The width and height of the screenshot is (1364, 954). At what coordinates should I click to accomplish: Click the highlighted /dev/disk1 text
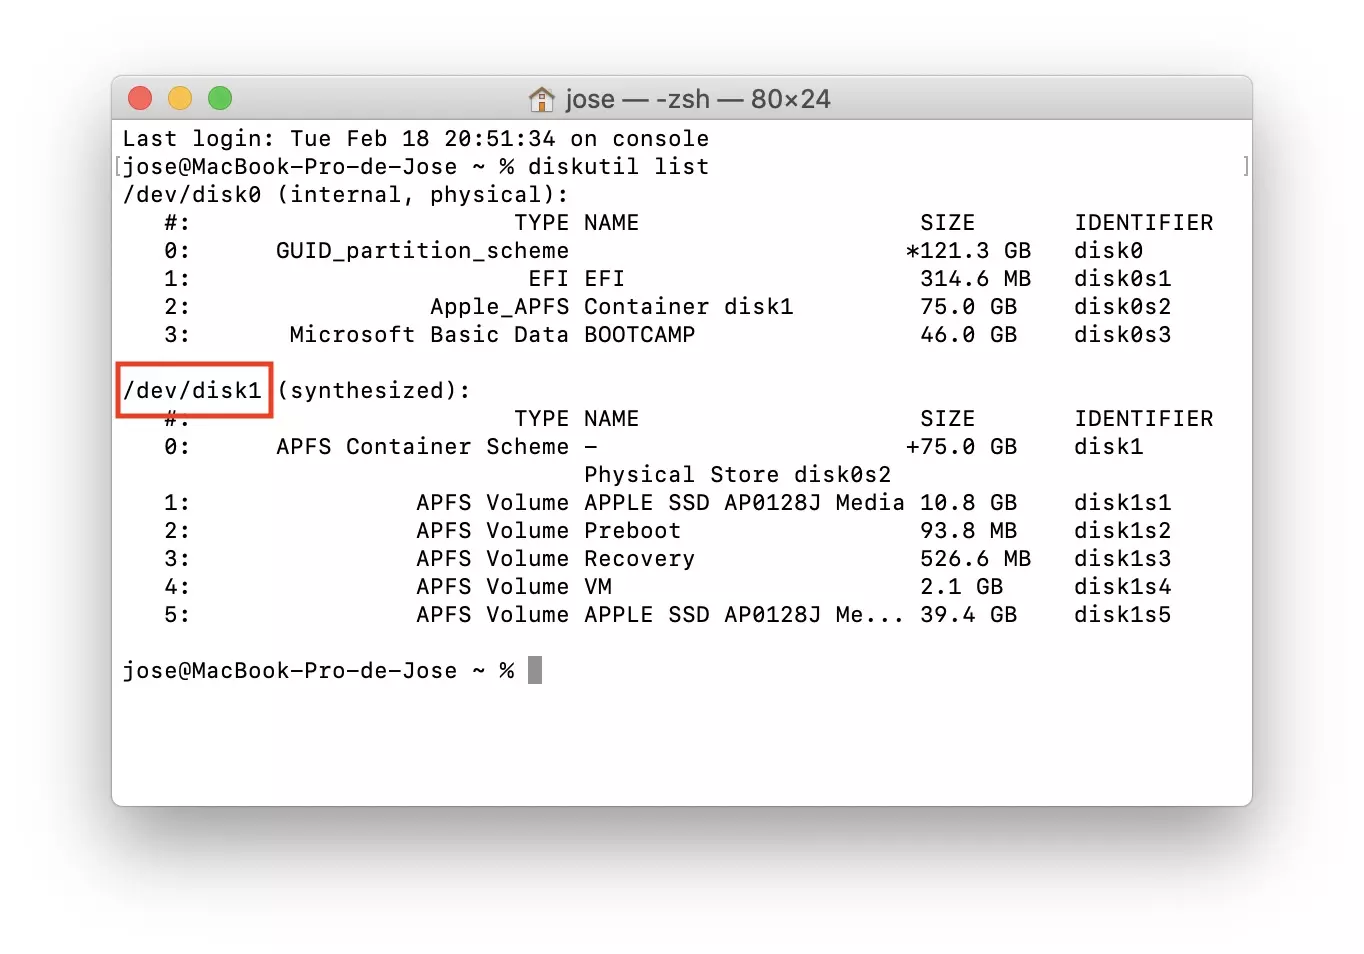tap(193, 390)
